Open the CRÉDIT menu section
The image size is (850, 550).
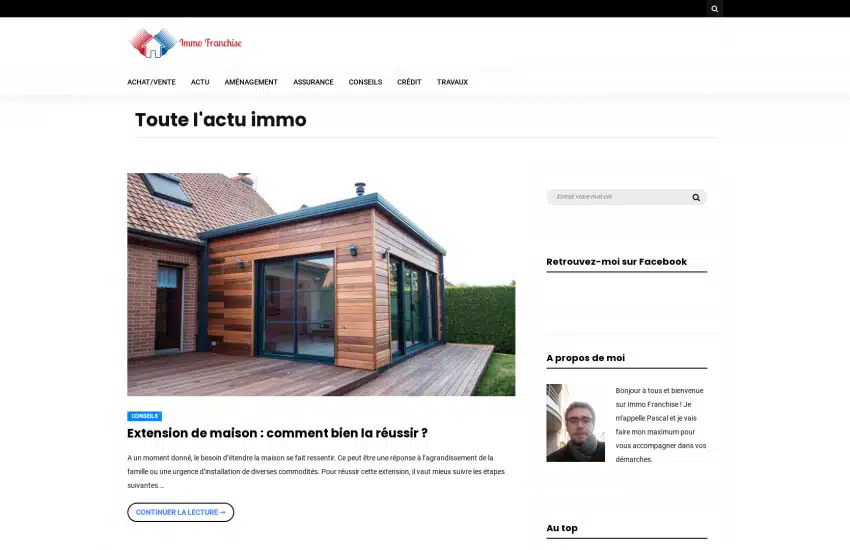[409, 82]
